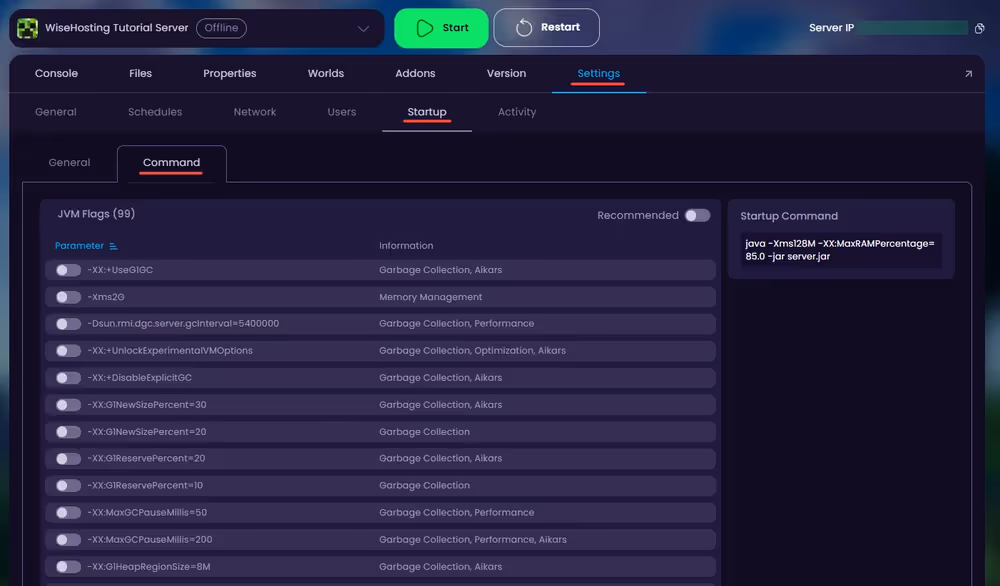Image resolution: width=1000 pixels, height=586 pixels.
Task: Expand the server selector dropdown chevron
Action: (363, 29)
